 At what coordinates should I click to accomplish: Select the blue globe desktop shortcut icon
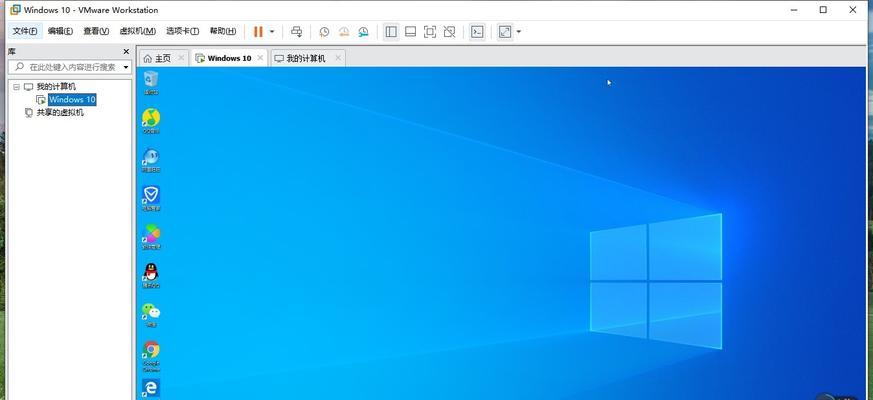(x=151, y=160)
